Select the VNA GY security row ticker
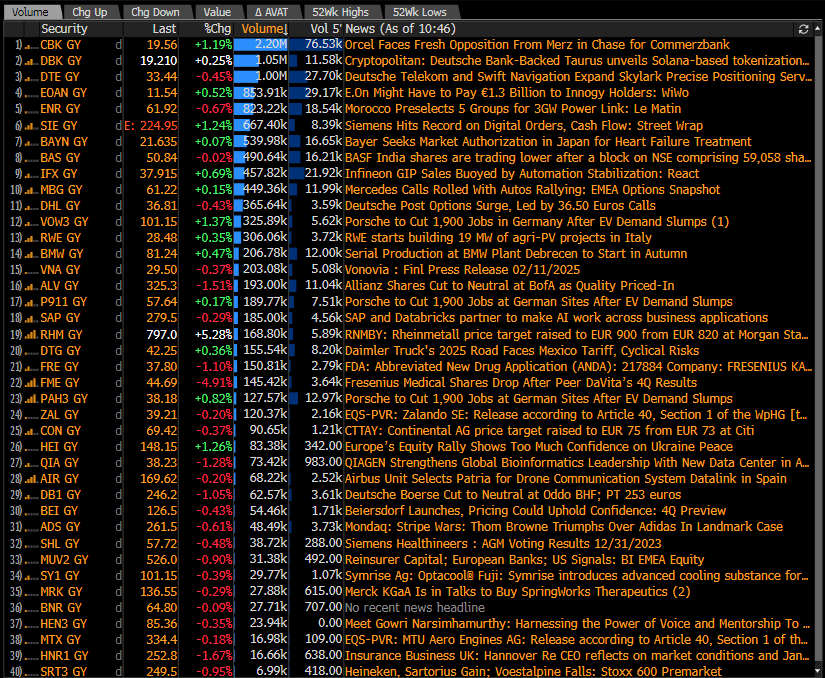The height and width of the screenshot is (678, 825). [x=61, y=270]
